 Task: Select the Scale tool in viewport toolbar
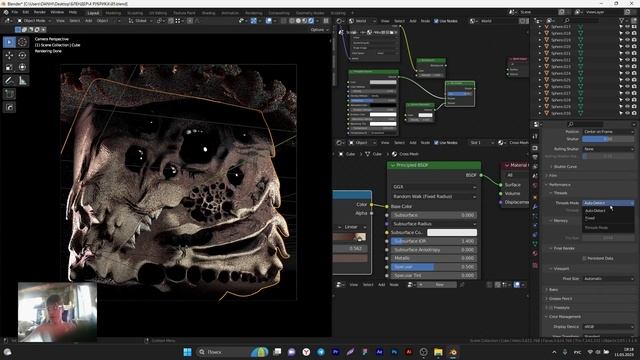tap(9, 67)
